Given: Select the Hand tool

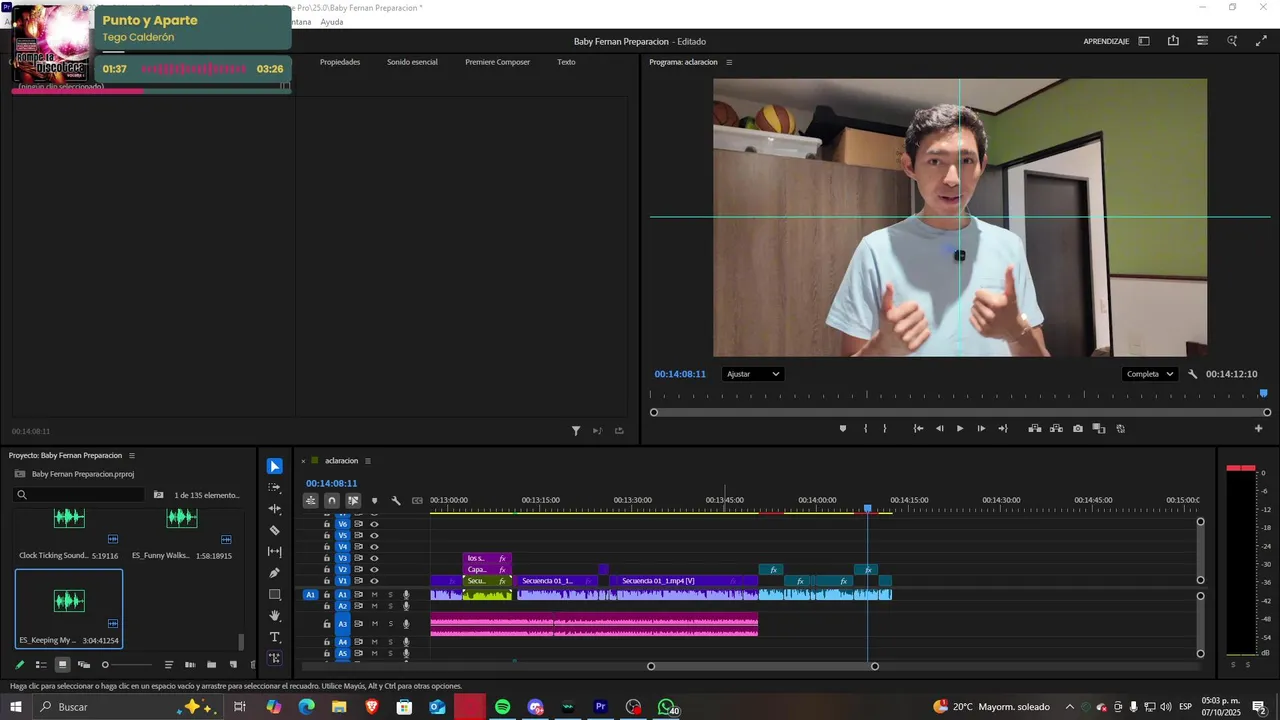Looking at the screenshot, I should click(x=275, y=616).
